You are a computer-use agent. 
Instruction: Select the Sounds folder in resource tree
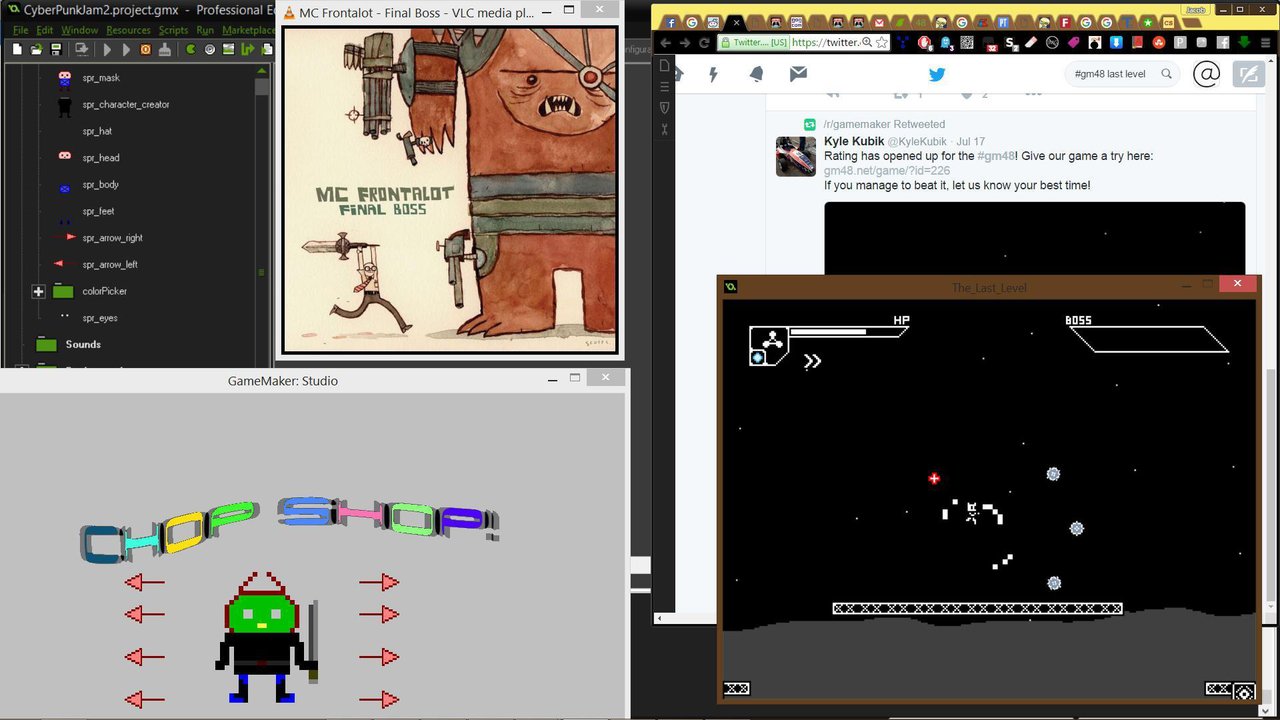(x=83, y=344)
